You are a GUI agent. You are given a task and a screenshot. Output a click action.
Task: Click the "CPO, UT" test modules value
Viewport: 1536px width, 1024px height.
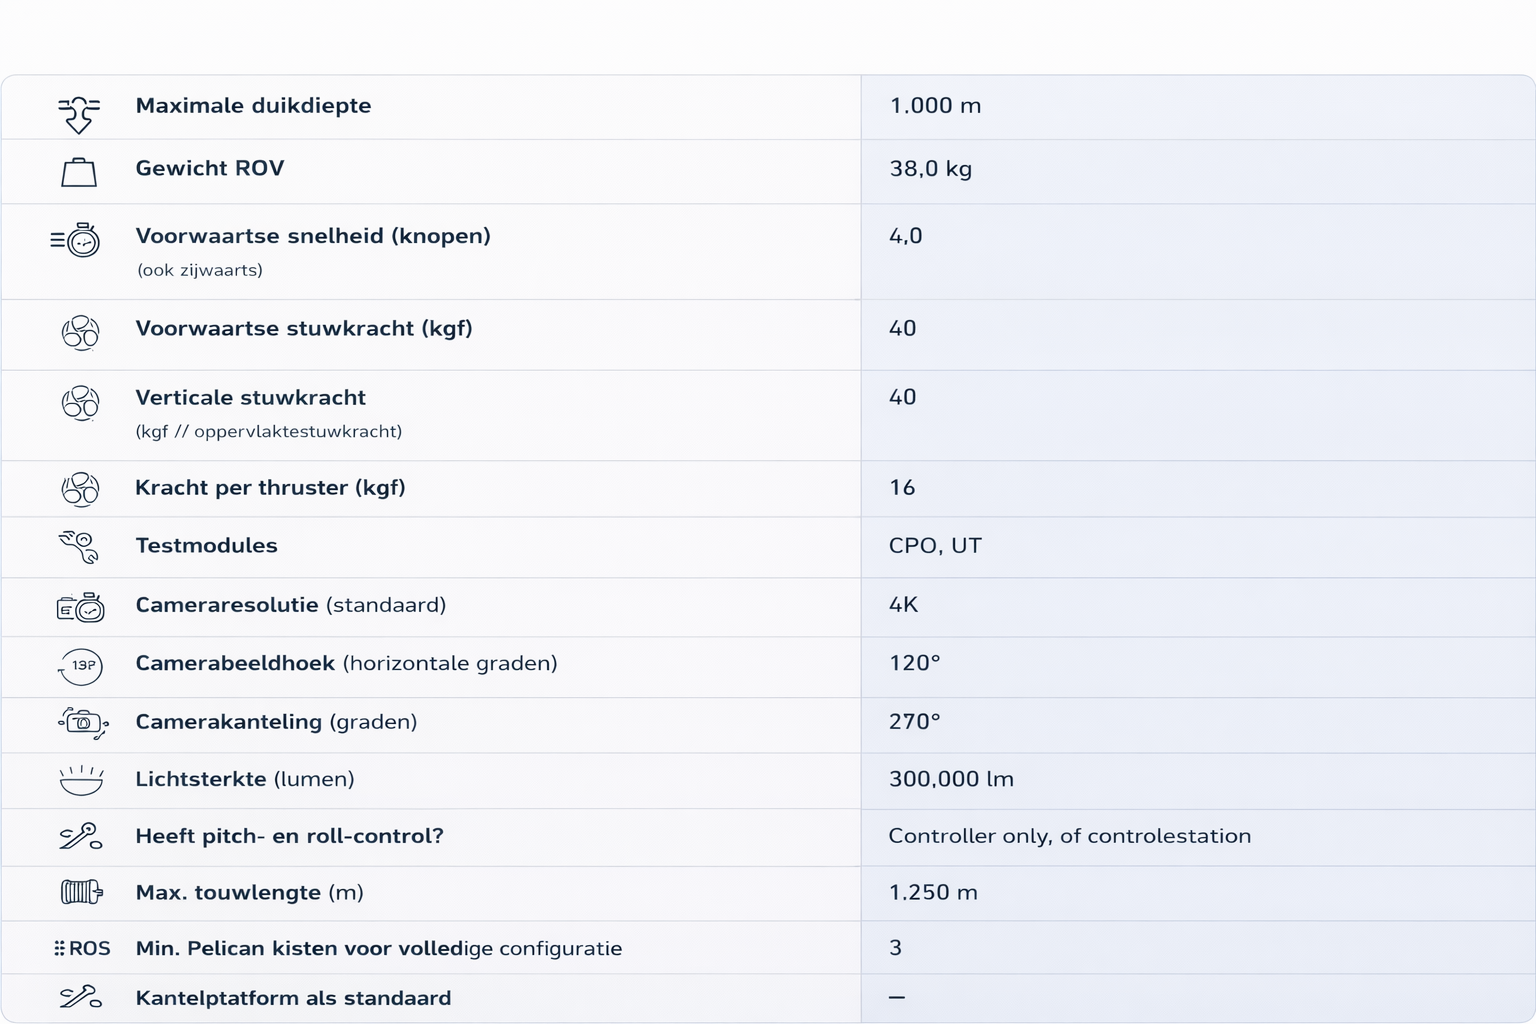[x=935, y=546]
